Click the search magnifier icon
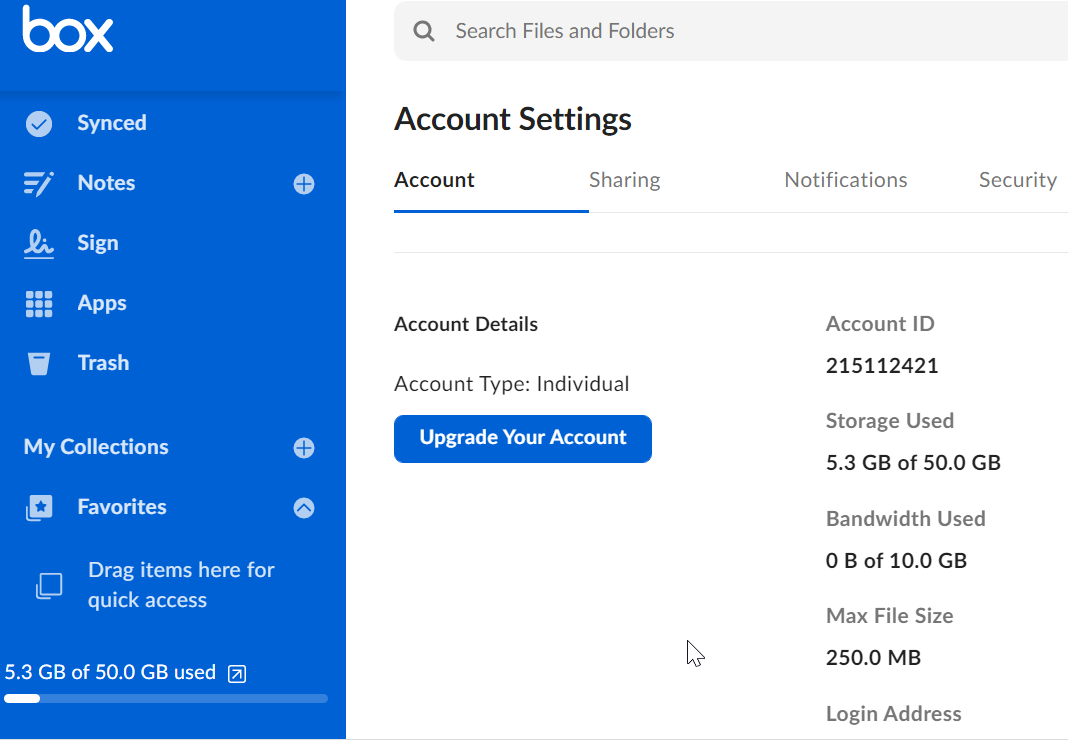The width and height of the screenshot is (1068, 742). 424,31
